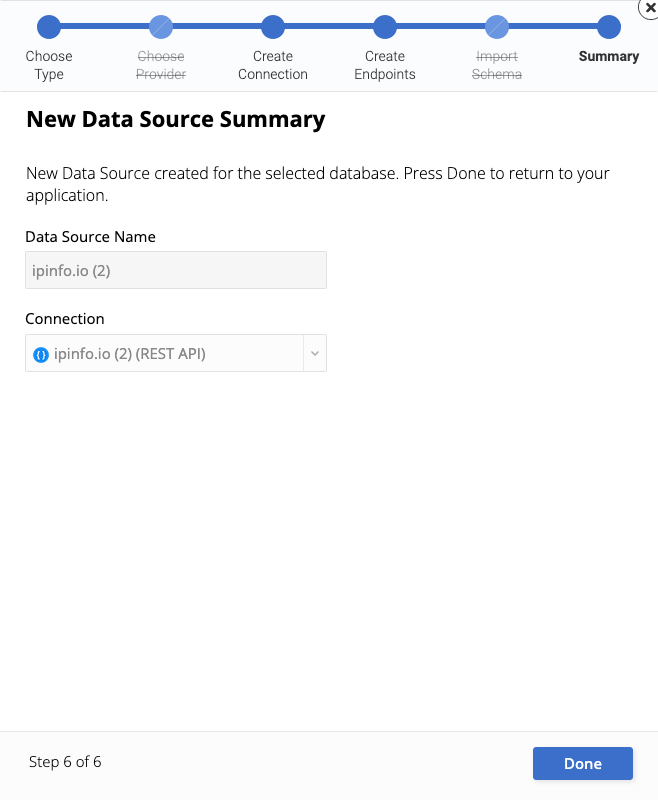Click the REST API connection icon
This screenshot has height=800, width=658.
40,353
